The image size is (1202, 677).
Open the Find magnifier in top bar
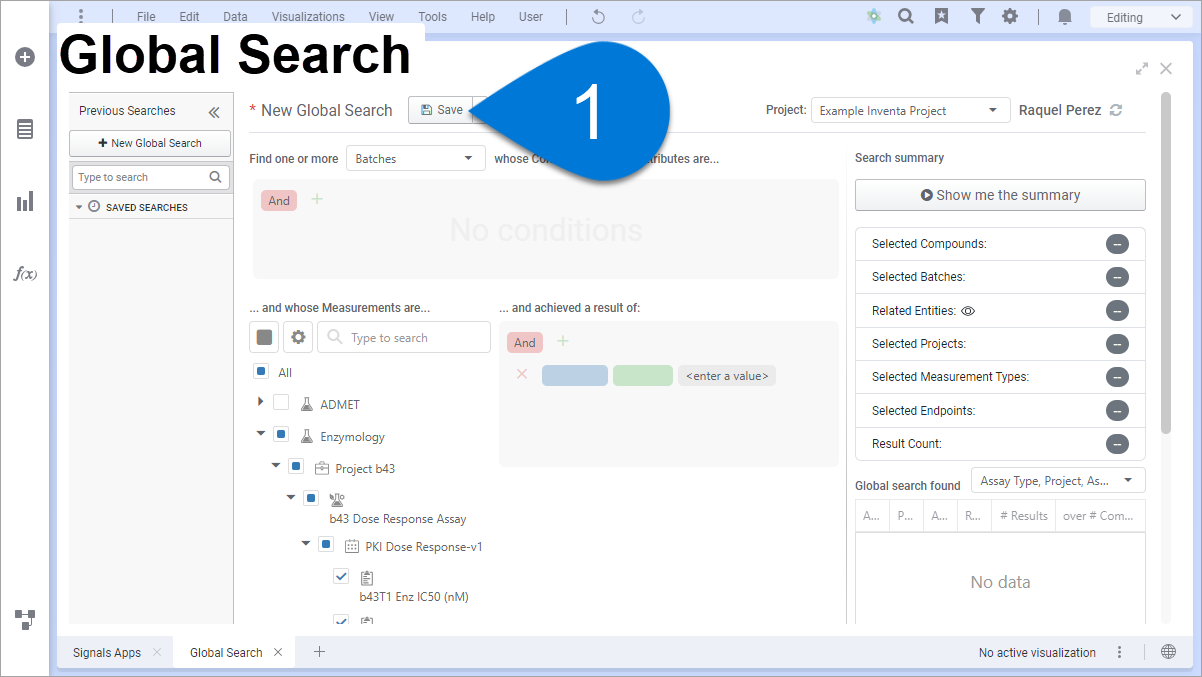(906, 17)
